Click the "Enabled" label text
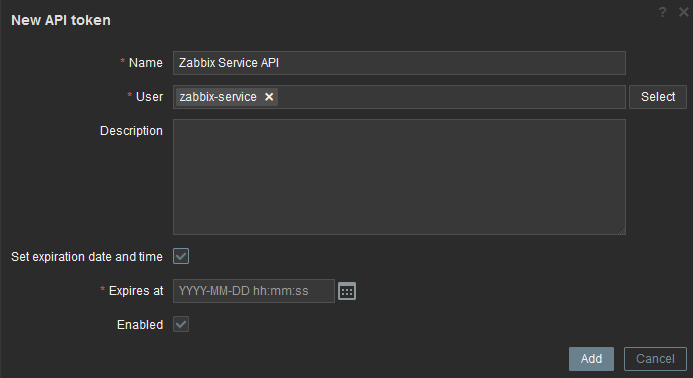Screen dimensions: 693x378 pos(140,325)
